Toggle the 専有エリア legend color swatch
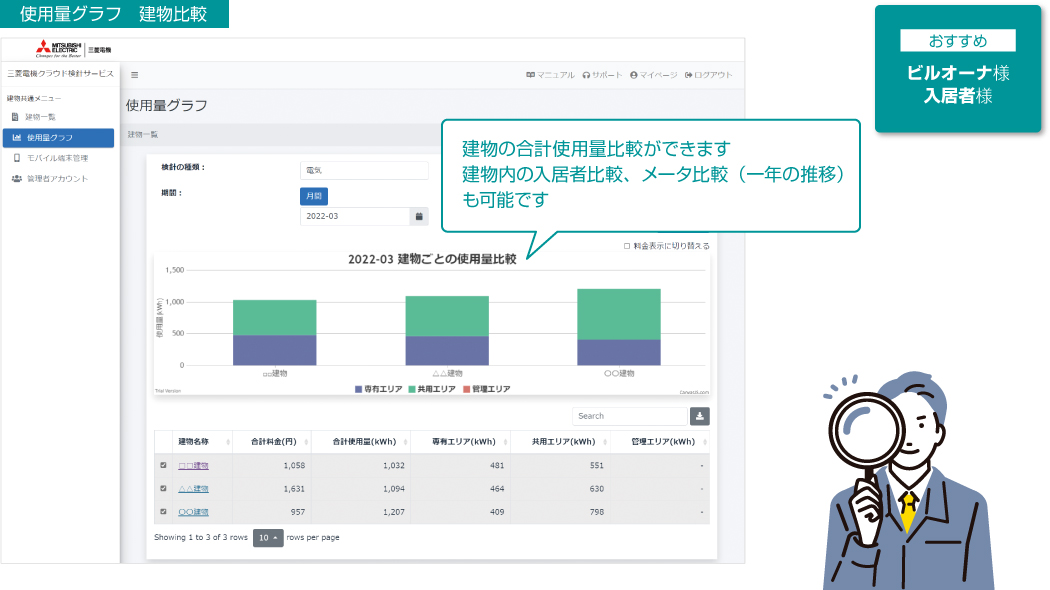Image resolution: width=1050 pixels, height=590 pixels. pos(358,388)
